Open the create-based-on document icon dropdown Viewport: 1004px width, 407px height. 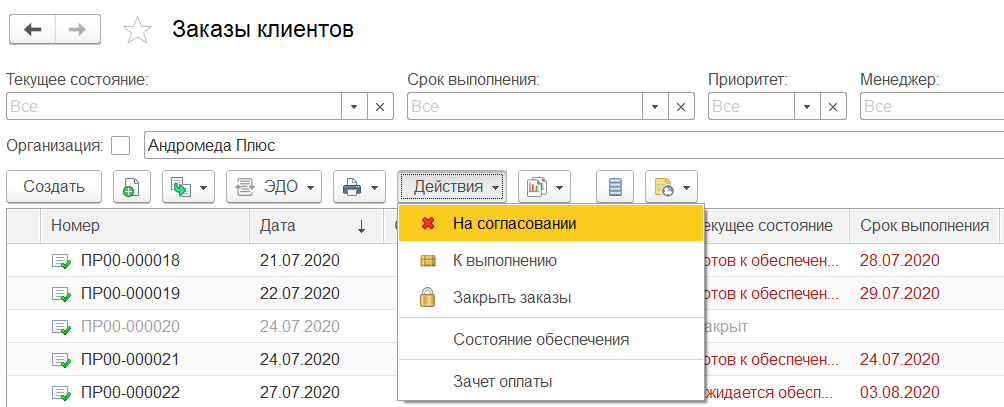tap(189, 186)
